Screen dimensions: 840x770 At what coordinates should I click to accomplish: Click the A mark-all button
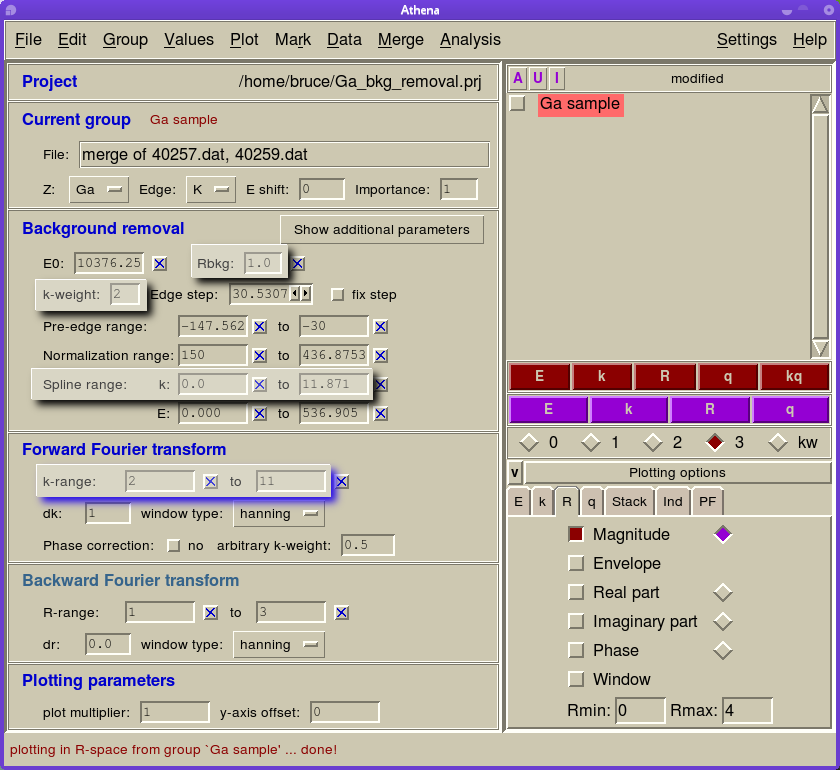517,78
